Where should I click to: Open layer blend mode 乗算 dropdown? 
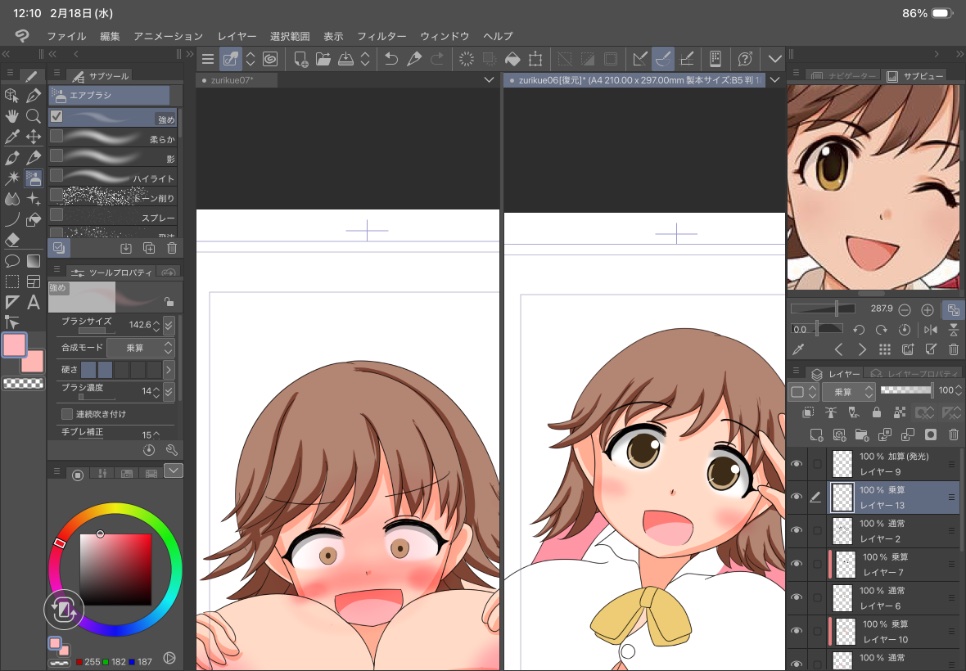click(849, 391)
